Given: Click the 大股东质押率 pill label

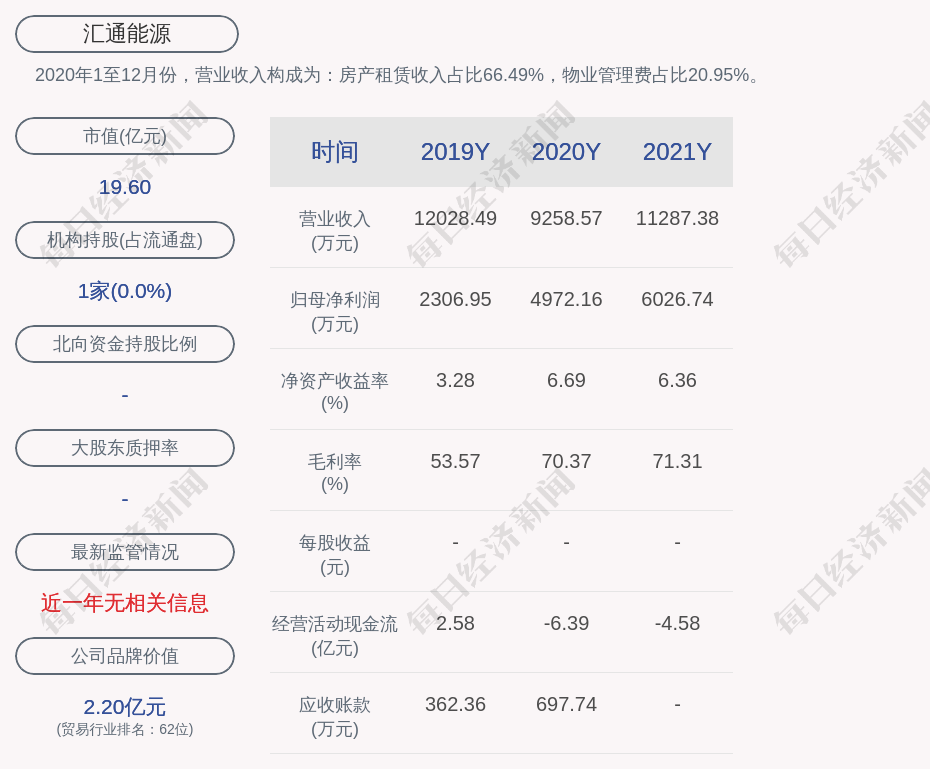Looking at the screenshot, I should tap(125, 448).
